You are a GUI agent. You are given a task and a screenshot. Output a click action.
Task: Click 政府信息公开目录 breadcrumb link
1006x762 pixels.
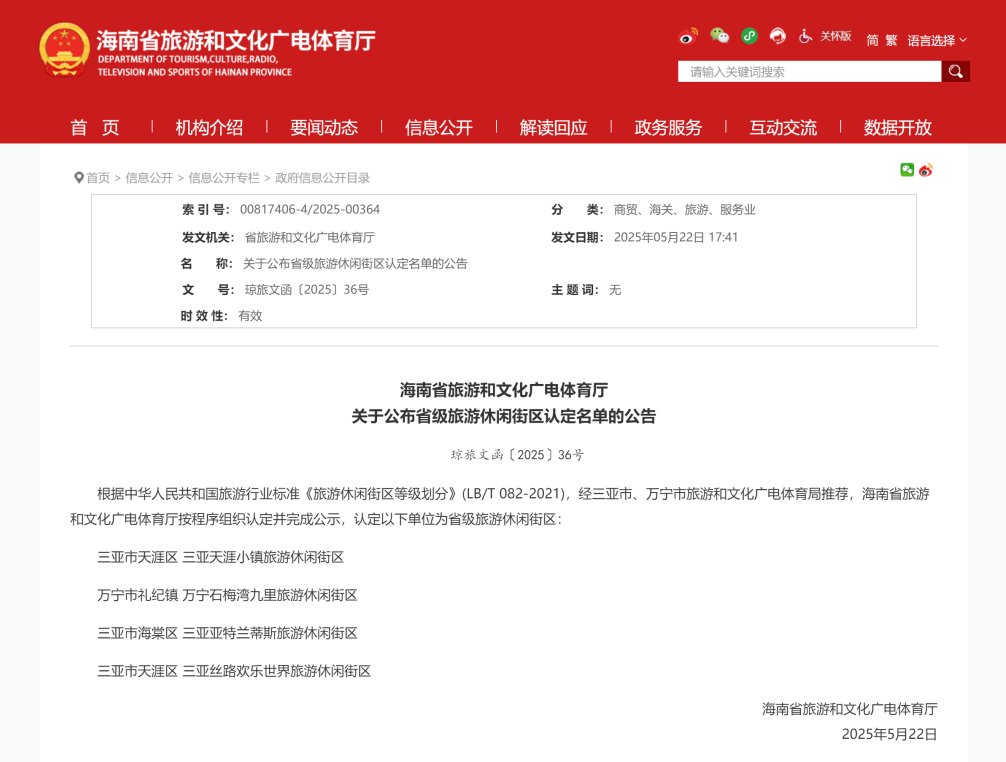[323, 178]
